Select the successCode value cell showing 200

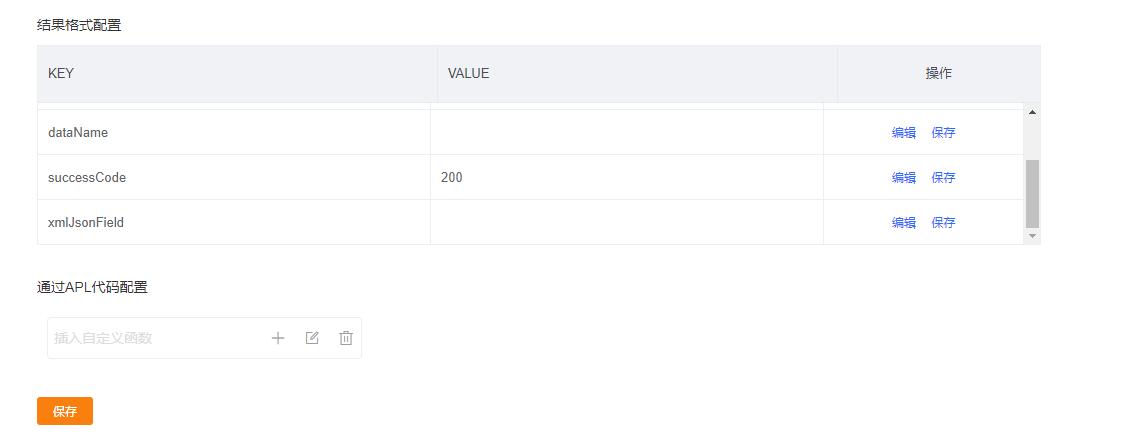(x=627, y=177)
